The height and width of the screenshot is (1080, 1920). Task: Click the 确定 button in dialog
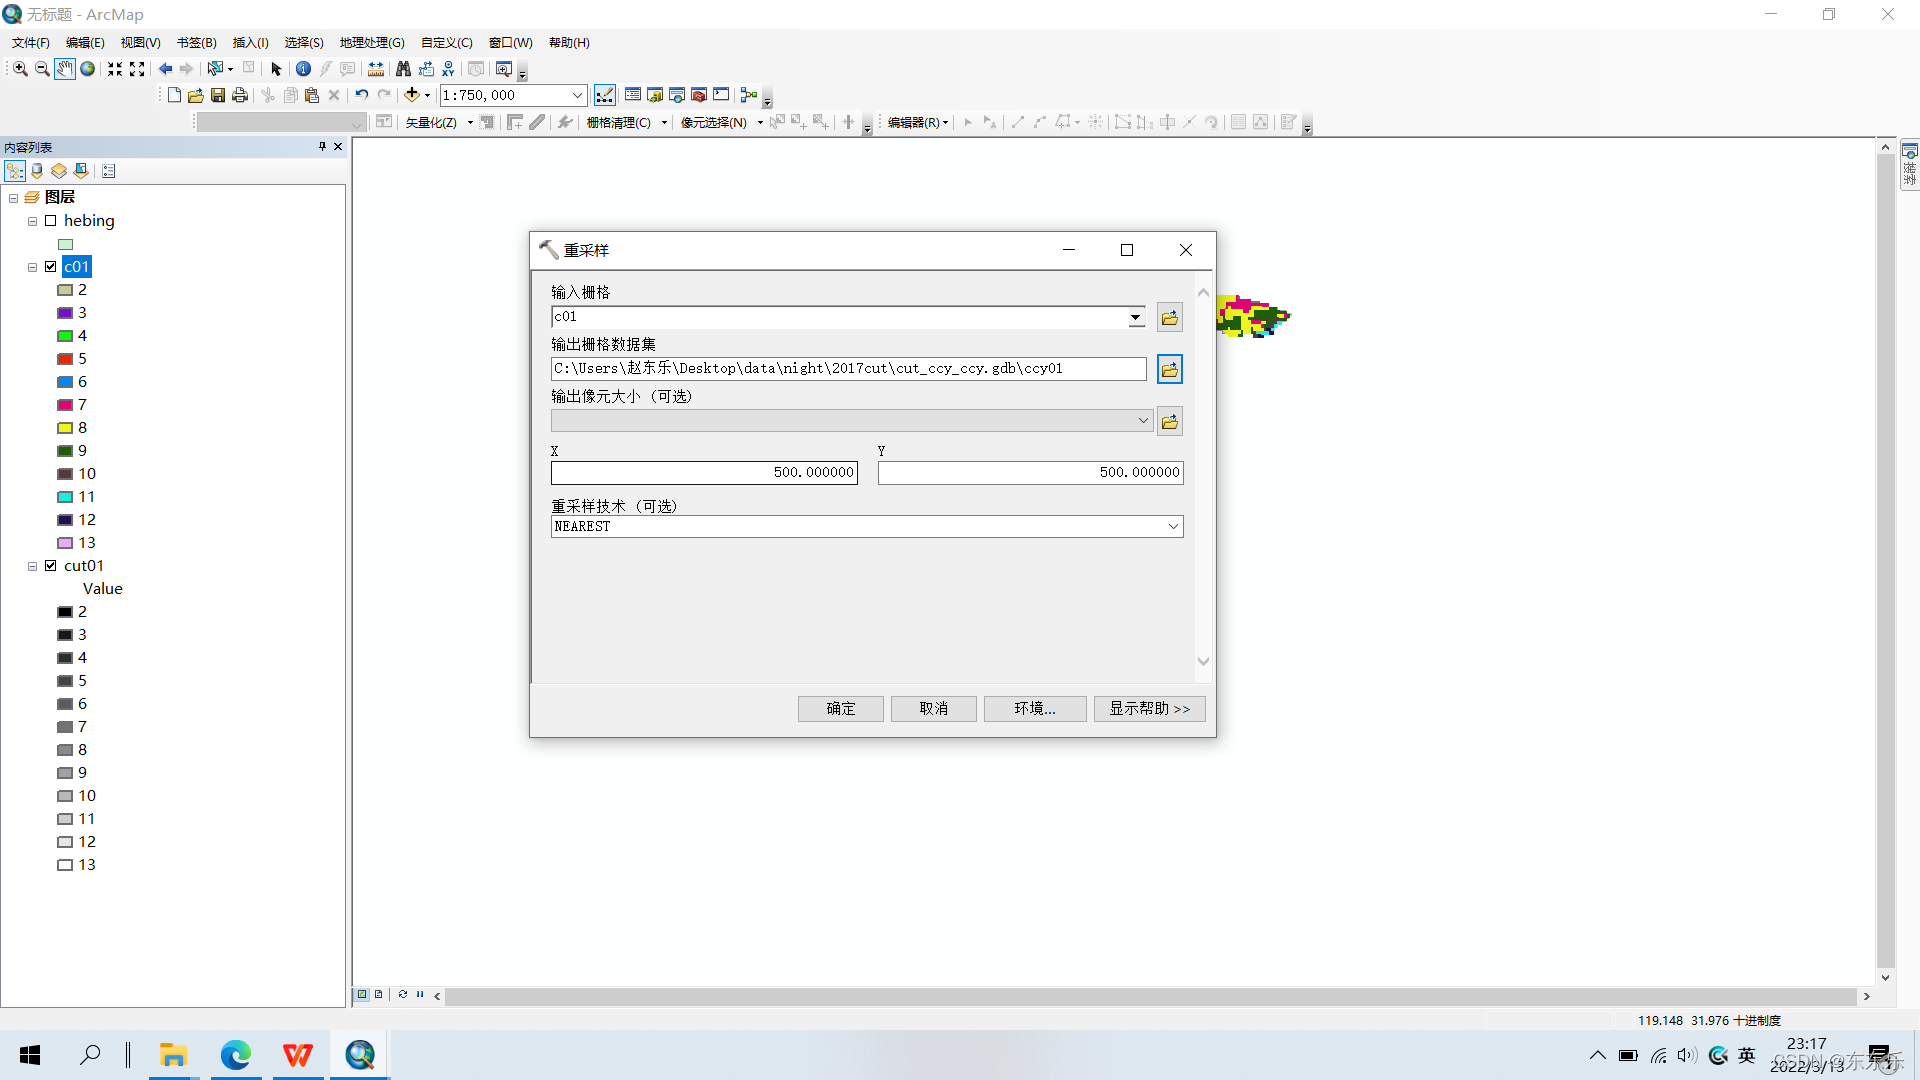pyautogui.click(x=840, y=708)
